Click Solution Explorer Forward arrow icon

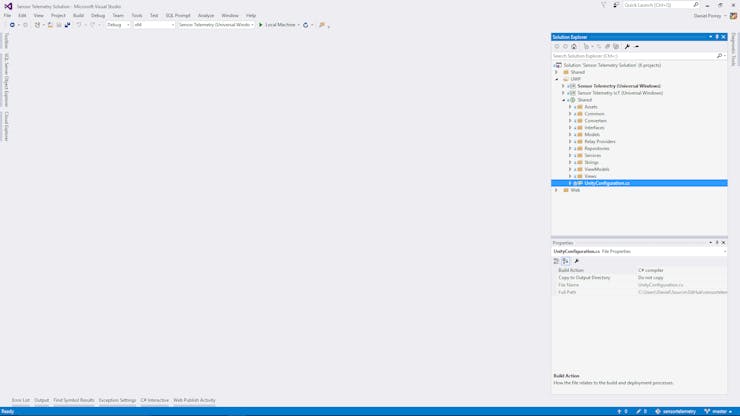pos(565,47)
